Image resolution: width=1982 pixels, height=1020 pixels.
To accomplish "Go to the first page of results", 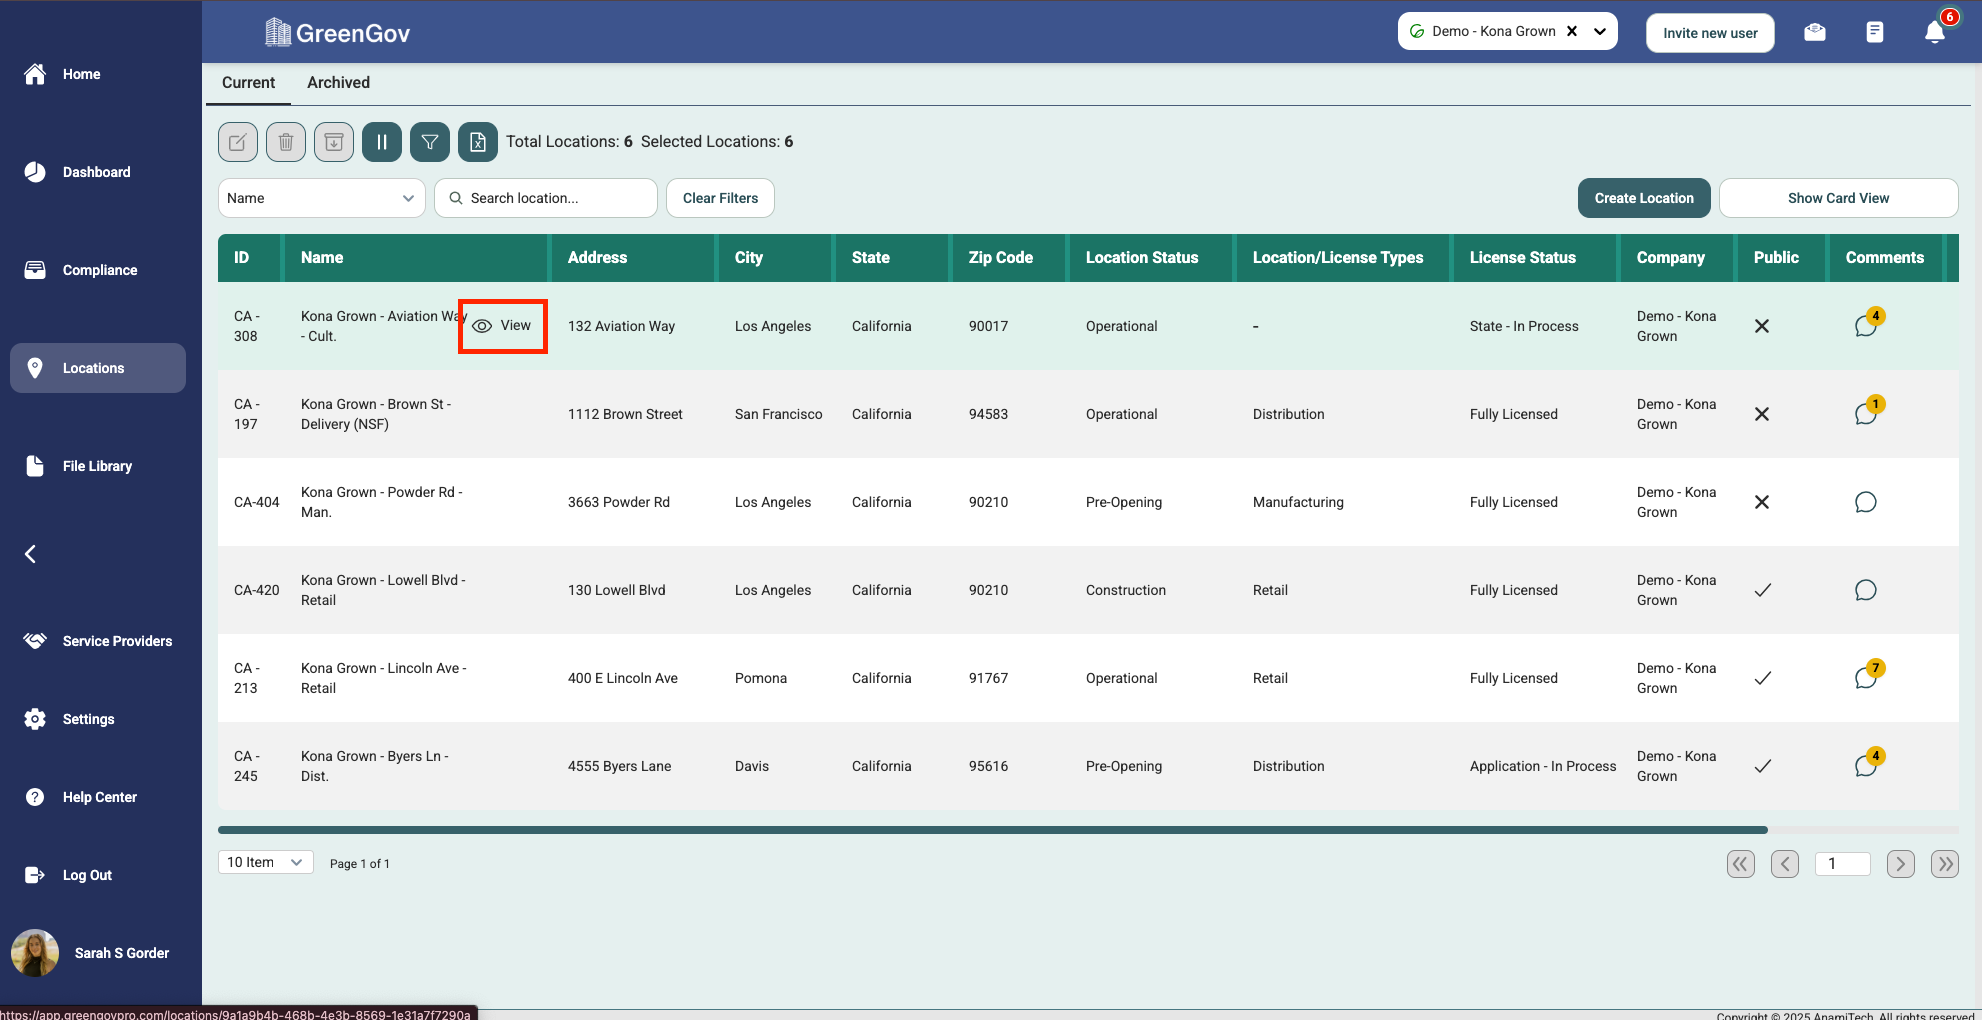I will [x=1741, y=864].
